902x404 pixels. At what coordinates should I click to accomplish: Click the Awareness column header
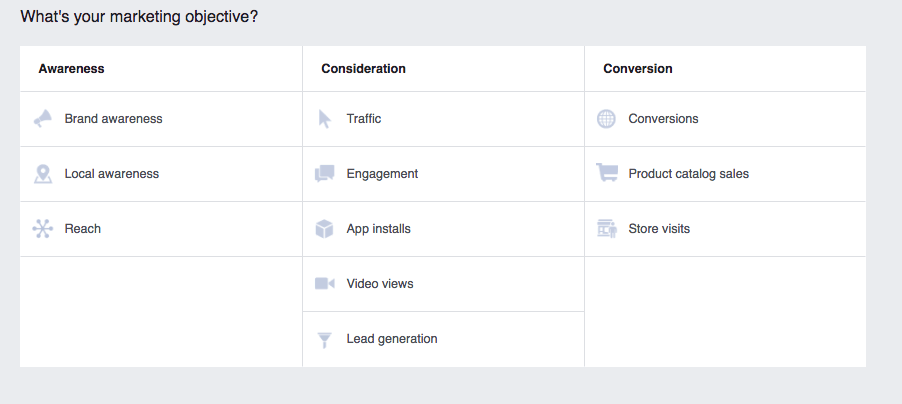(x=71, y=68)
